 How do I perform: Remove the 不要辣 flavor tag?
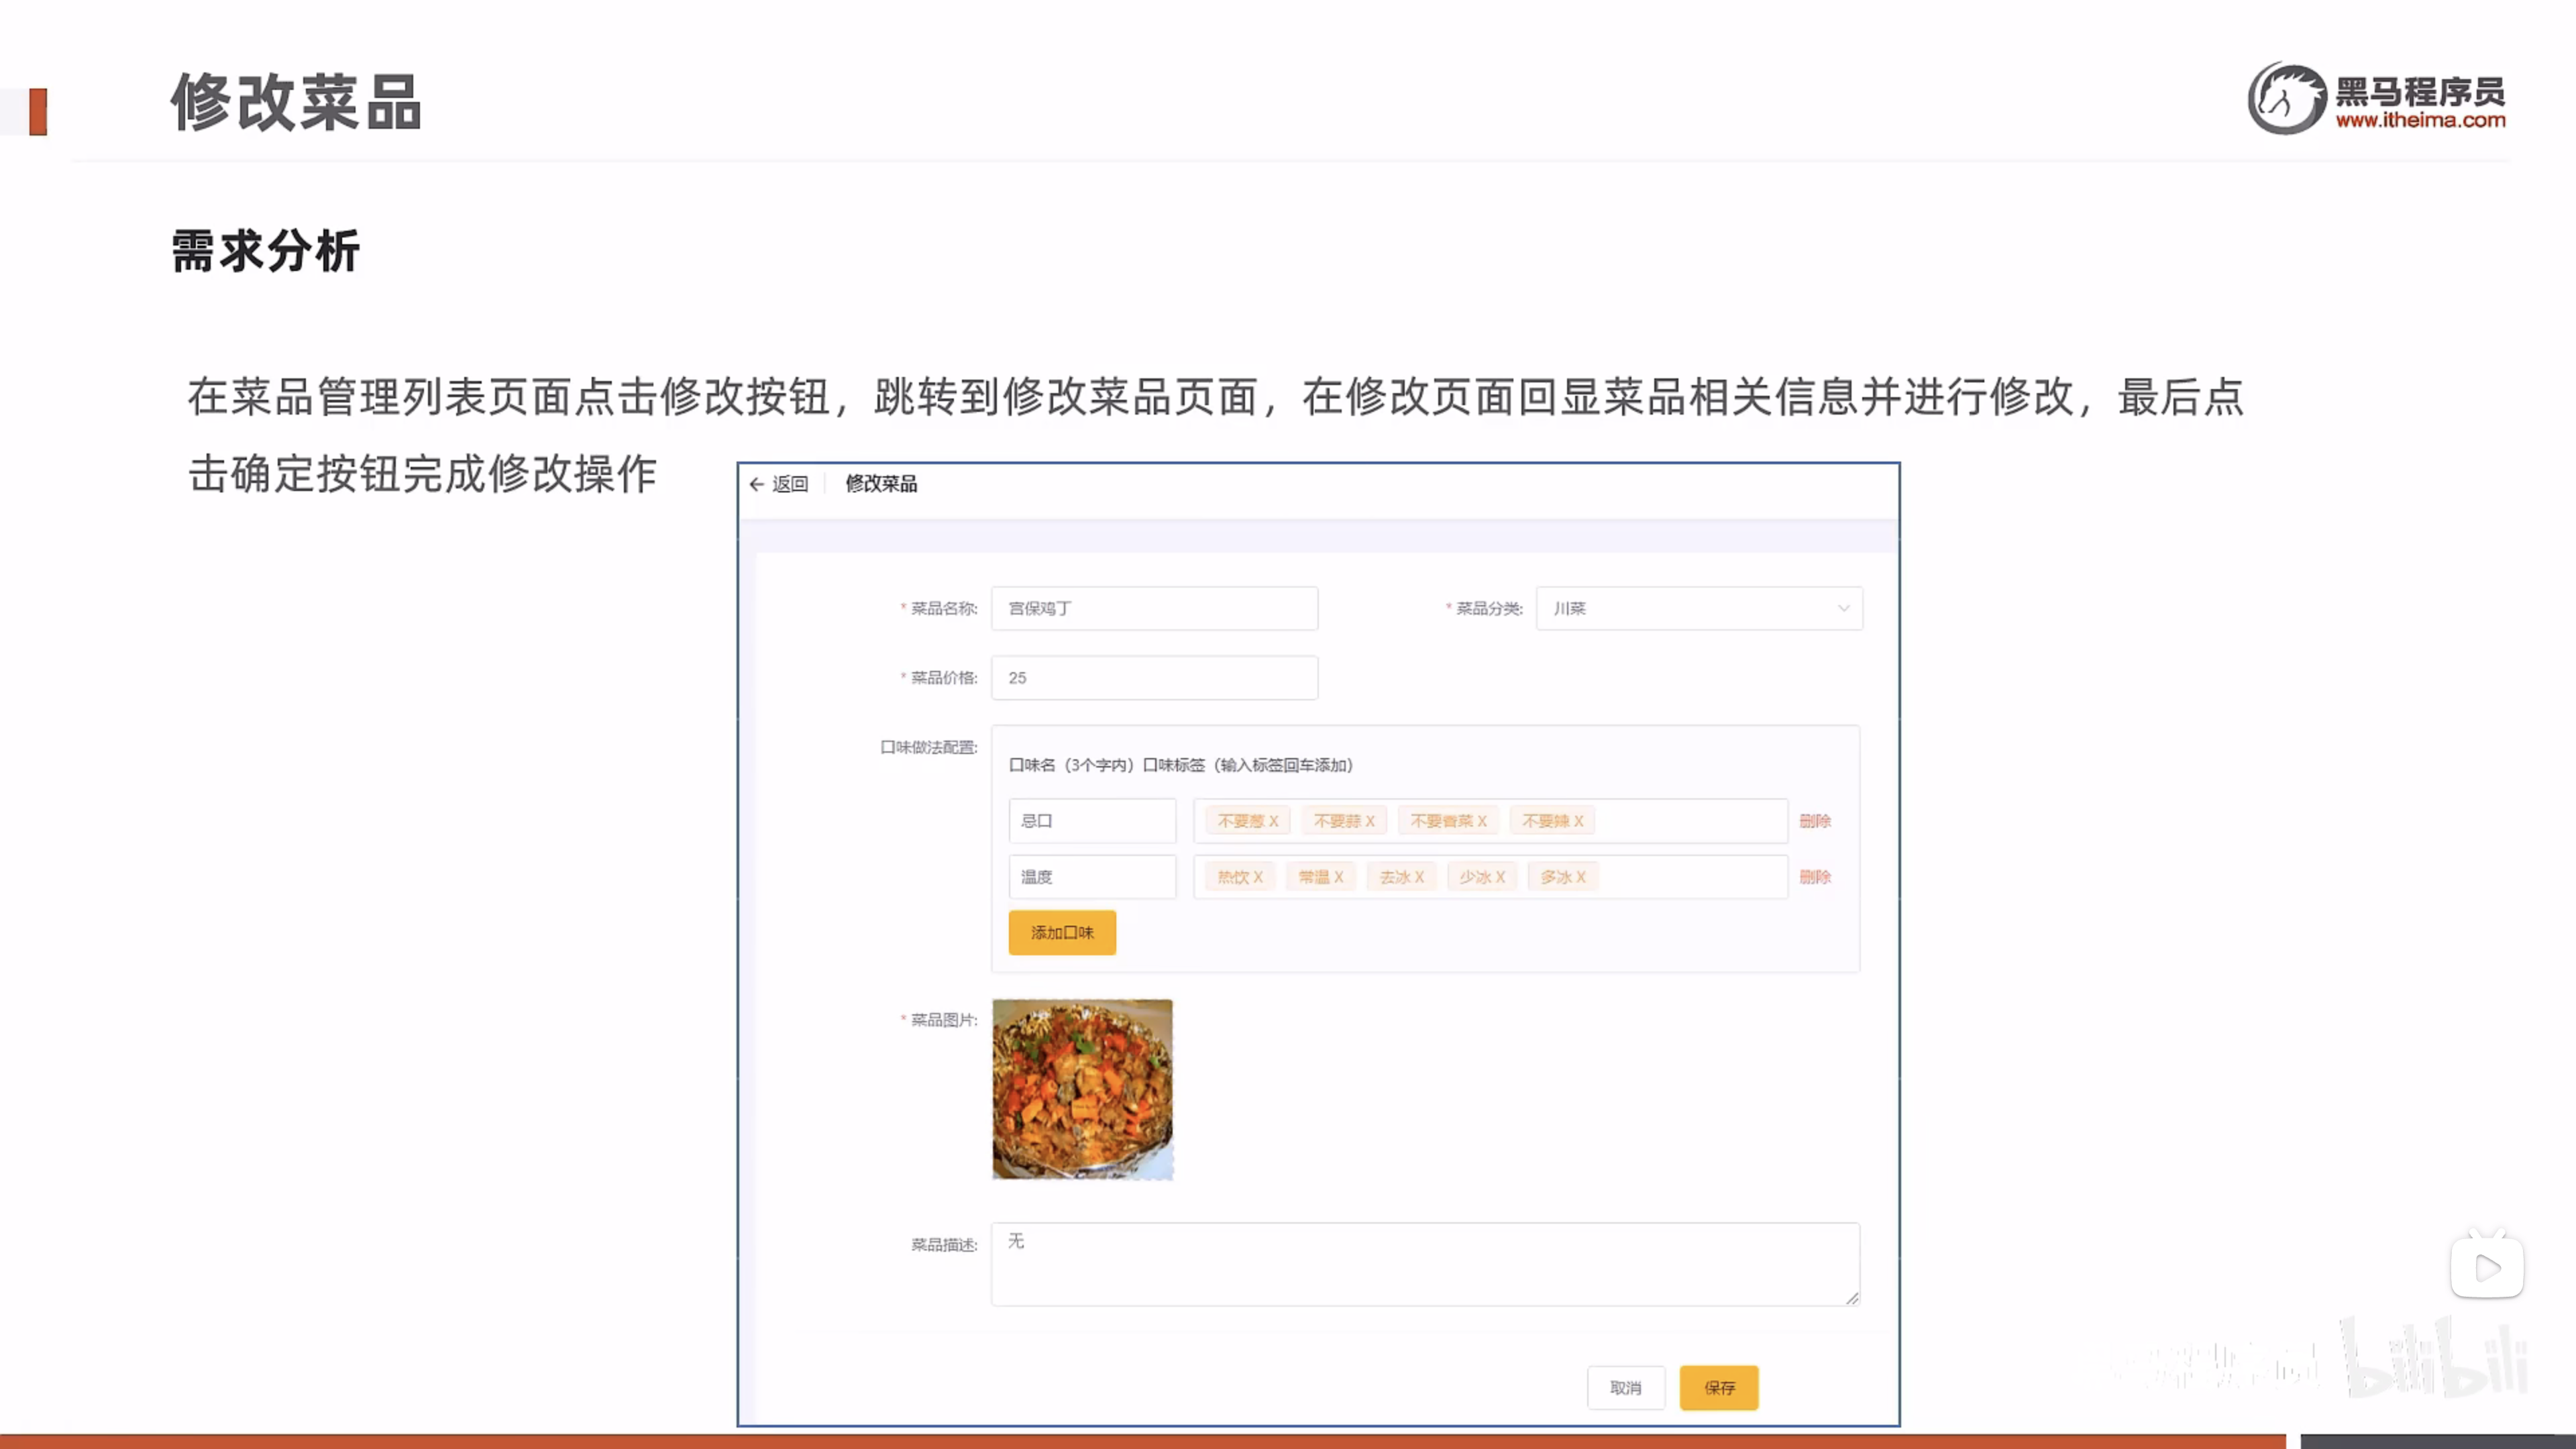pos(1579,821)
